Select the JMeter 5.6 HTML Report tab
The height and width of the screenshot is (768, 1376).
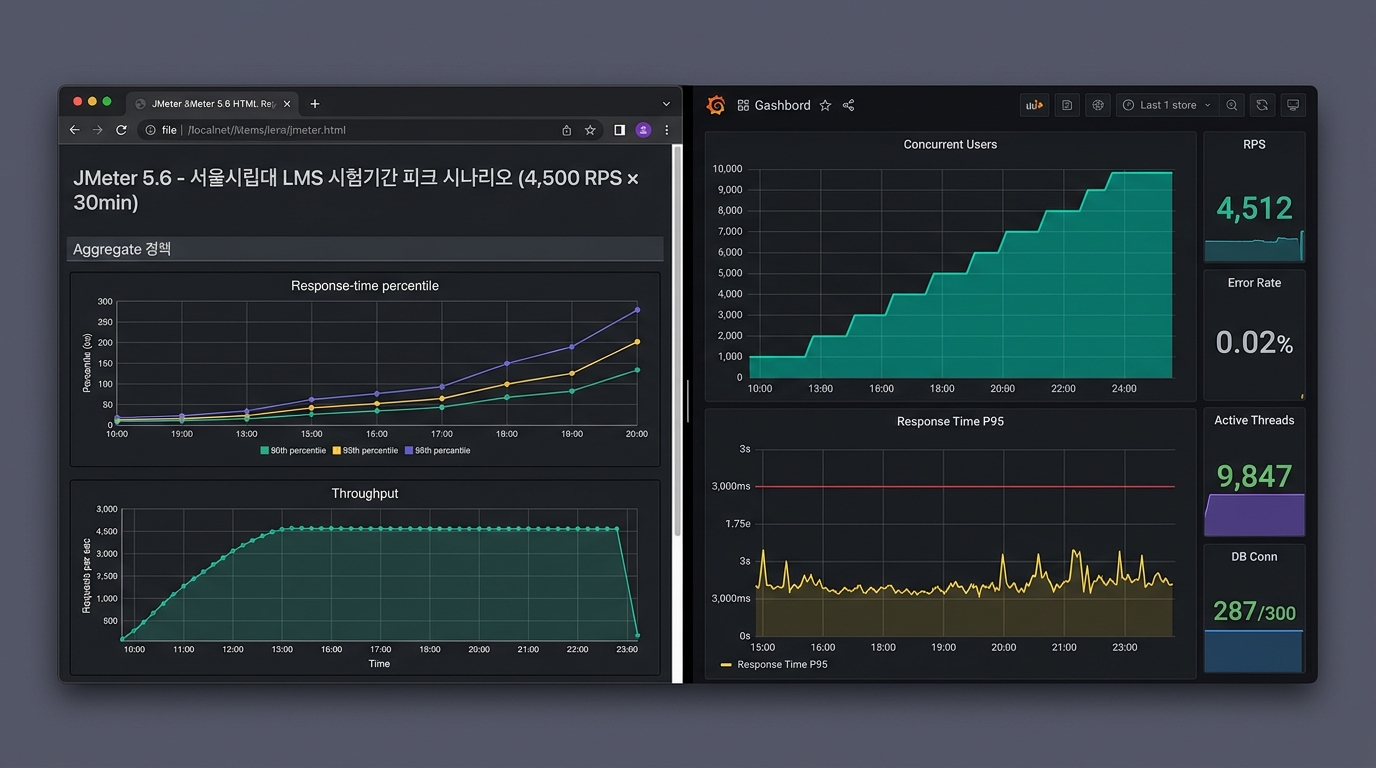pyautogui.click(x=213, y=104)
